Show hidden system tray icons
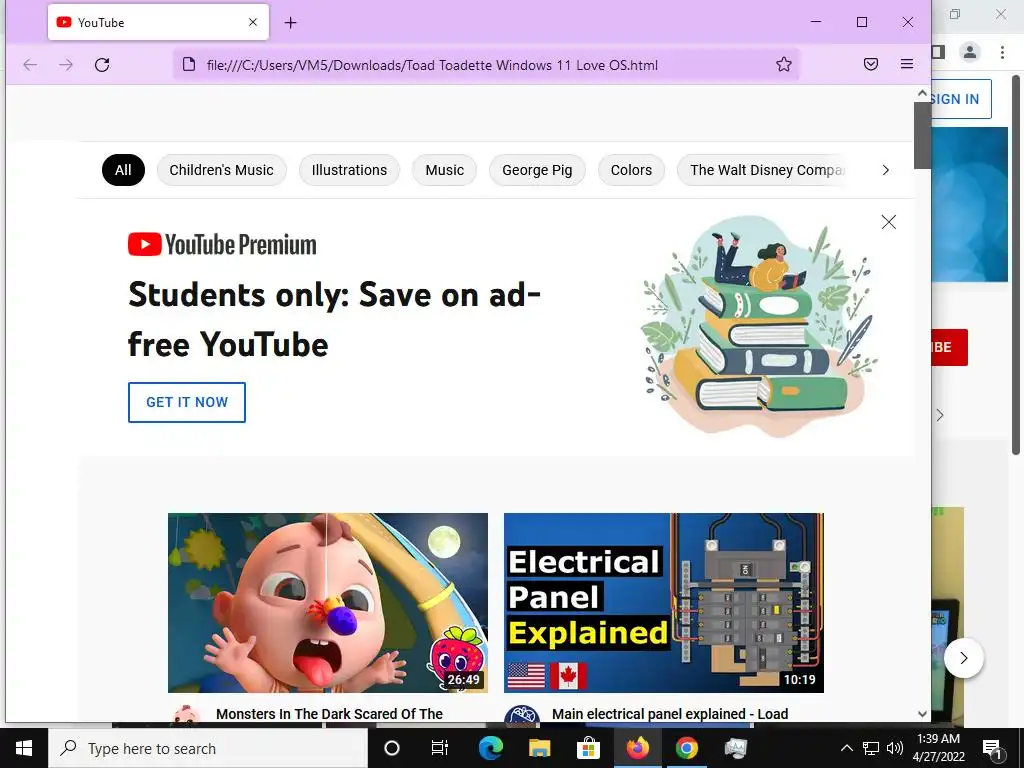This screenshot has height=768, width=1024. tap(846, 748)
